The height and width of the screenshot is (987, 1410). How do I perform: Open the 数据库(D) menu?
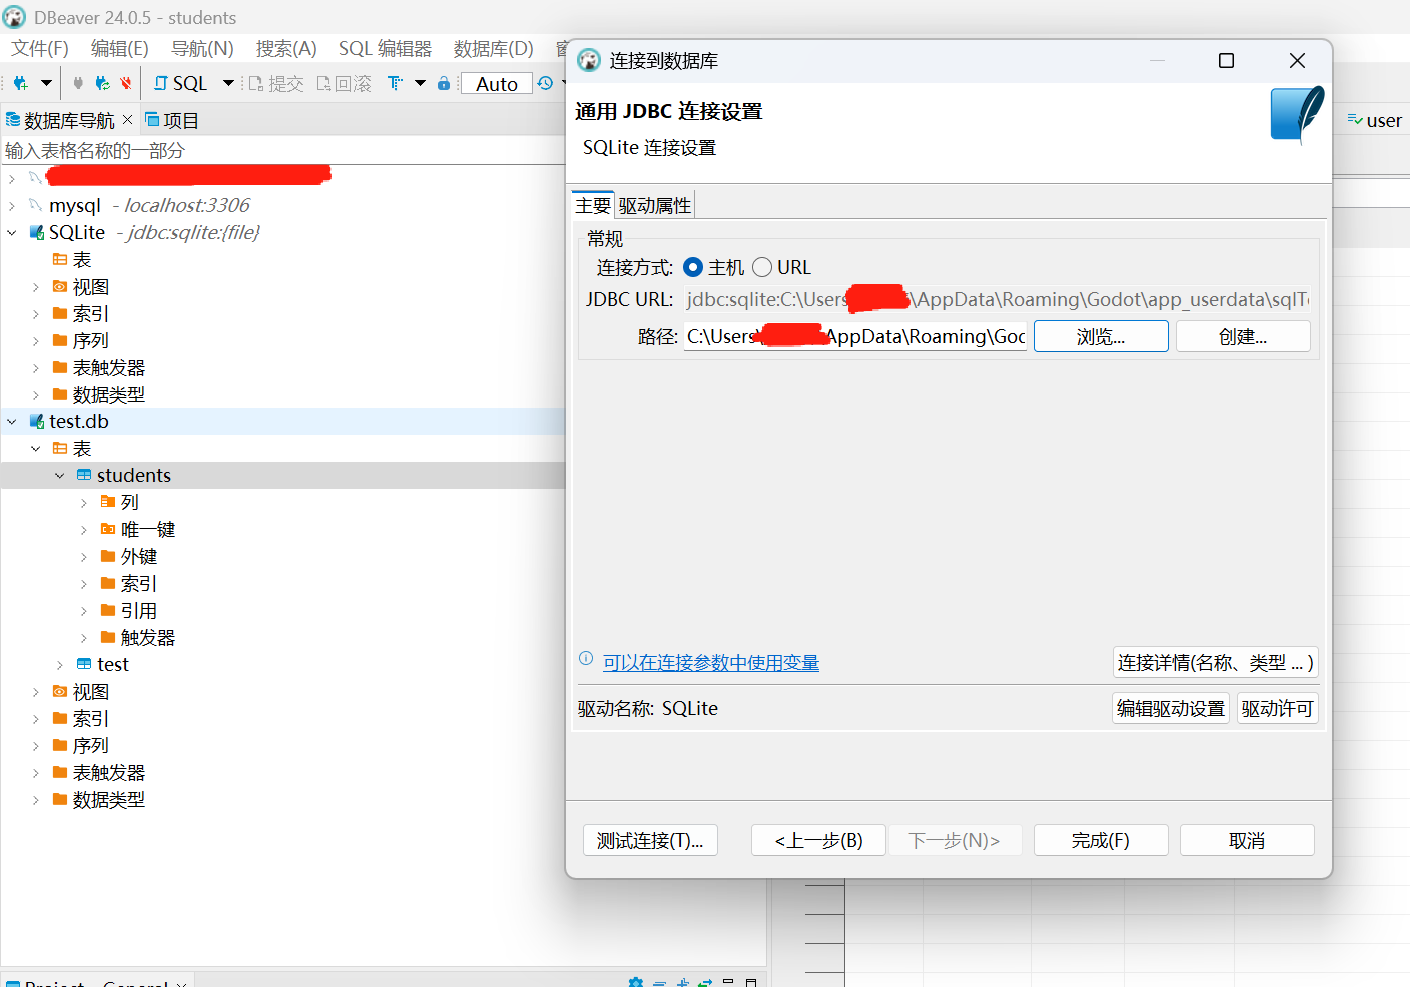494,48
